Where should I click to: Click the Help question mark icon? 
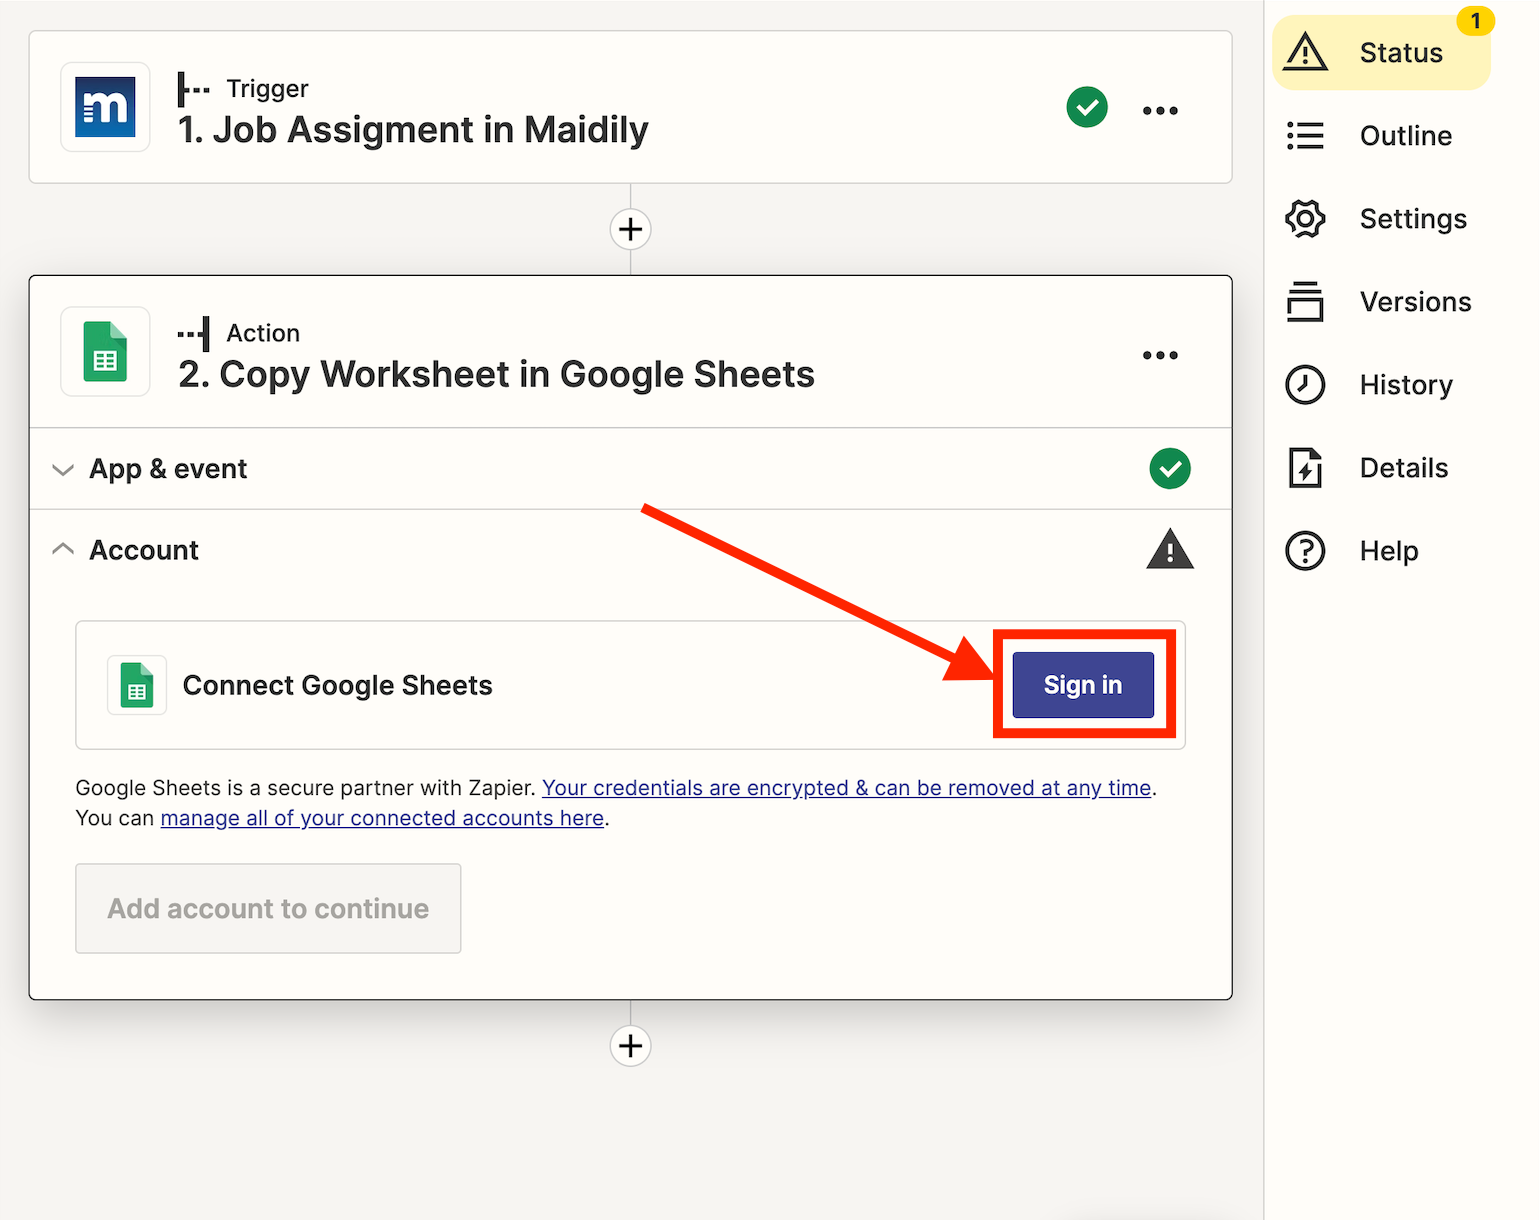click(x=1306, y=550)
